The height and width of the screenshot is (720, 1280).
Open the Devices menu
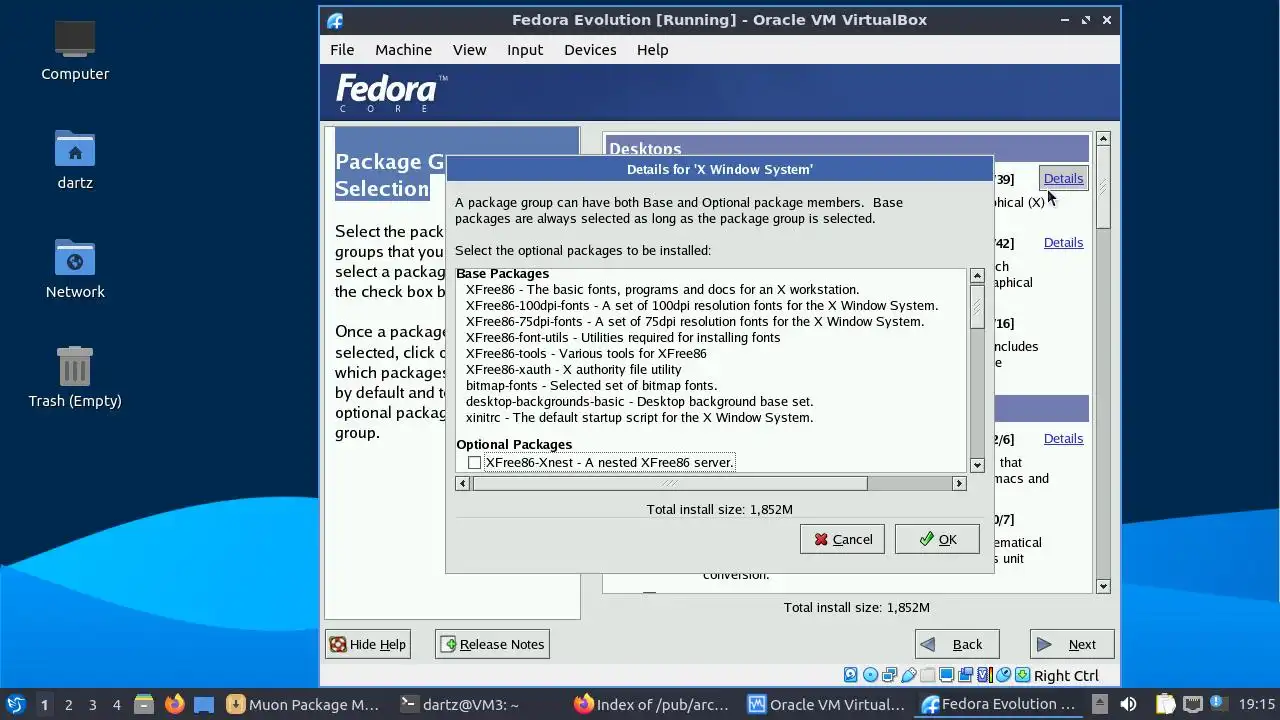tap(590, 49)
